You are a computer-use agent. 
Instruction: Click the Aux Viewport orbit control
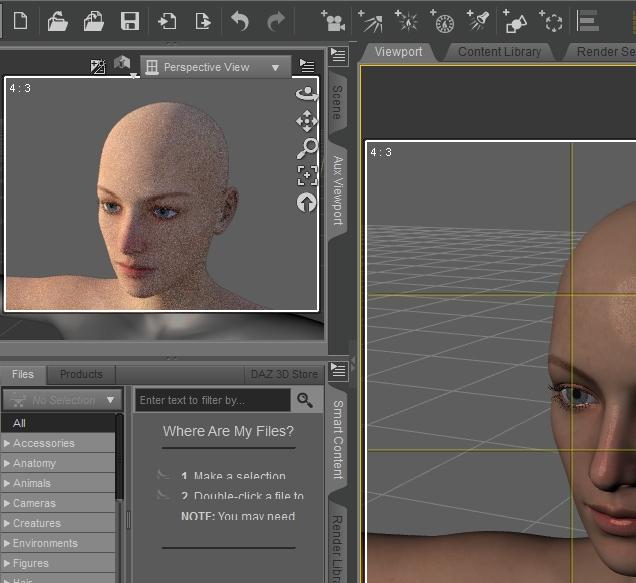[x=307, y=94]
